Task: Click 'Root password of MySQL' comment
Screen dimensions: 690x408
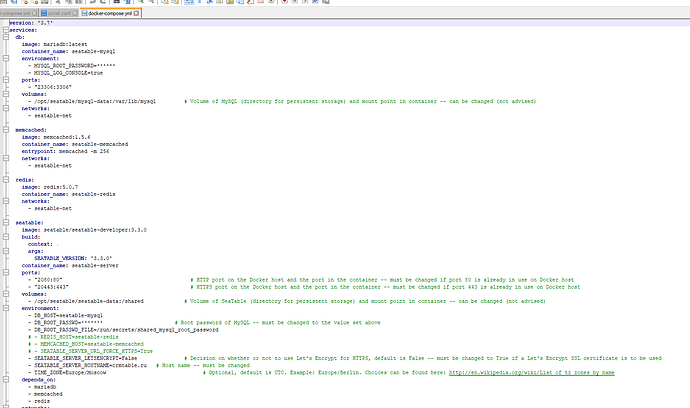Action: tap(278, 323)
